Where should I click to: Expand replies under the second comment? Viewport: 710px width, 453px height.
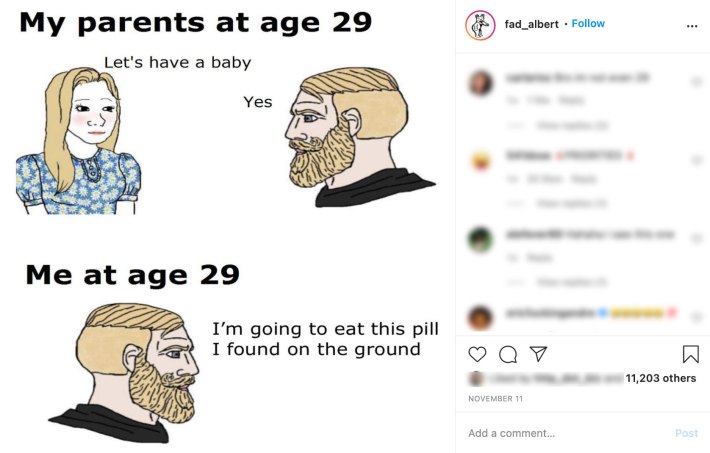click(572, 203)
